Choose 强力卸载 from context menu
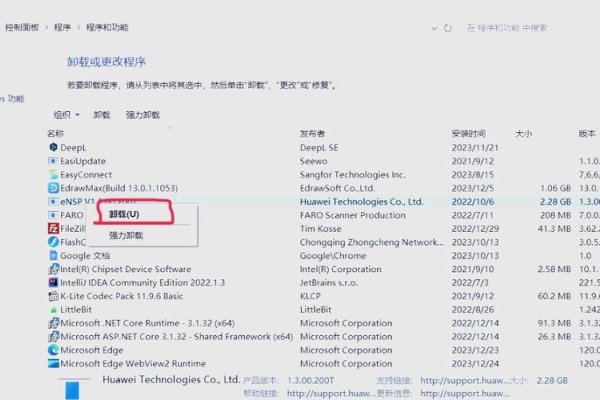This screenshot has width=600, height=400. (x=126, y=235)
